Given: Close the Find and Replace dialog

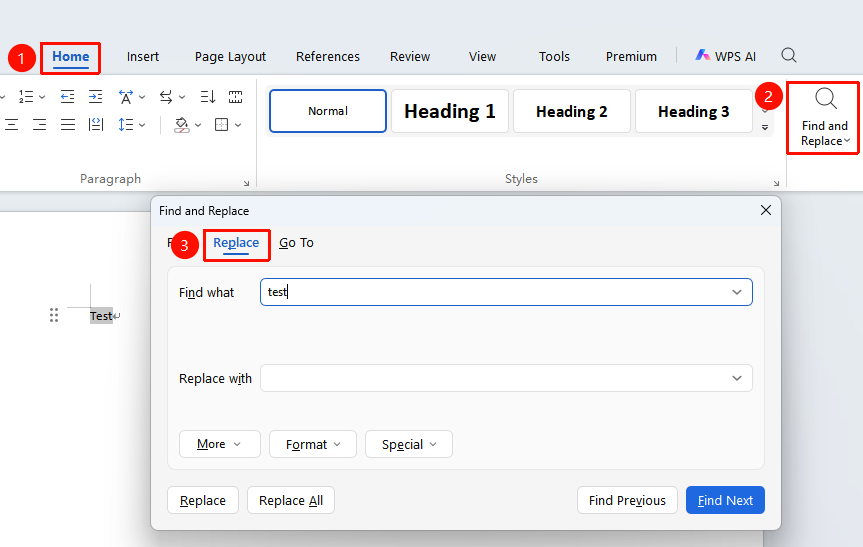Looking at the screenshot, I should [766, 210].
